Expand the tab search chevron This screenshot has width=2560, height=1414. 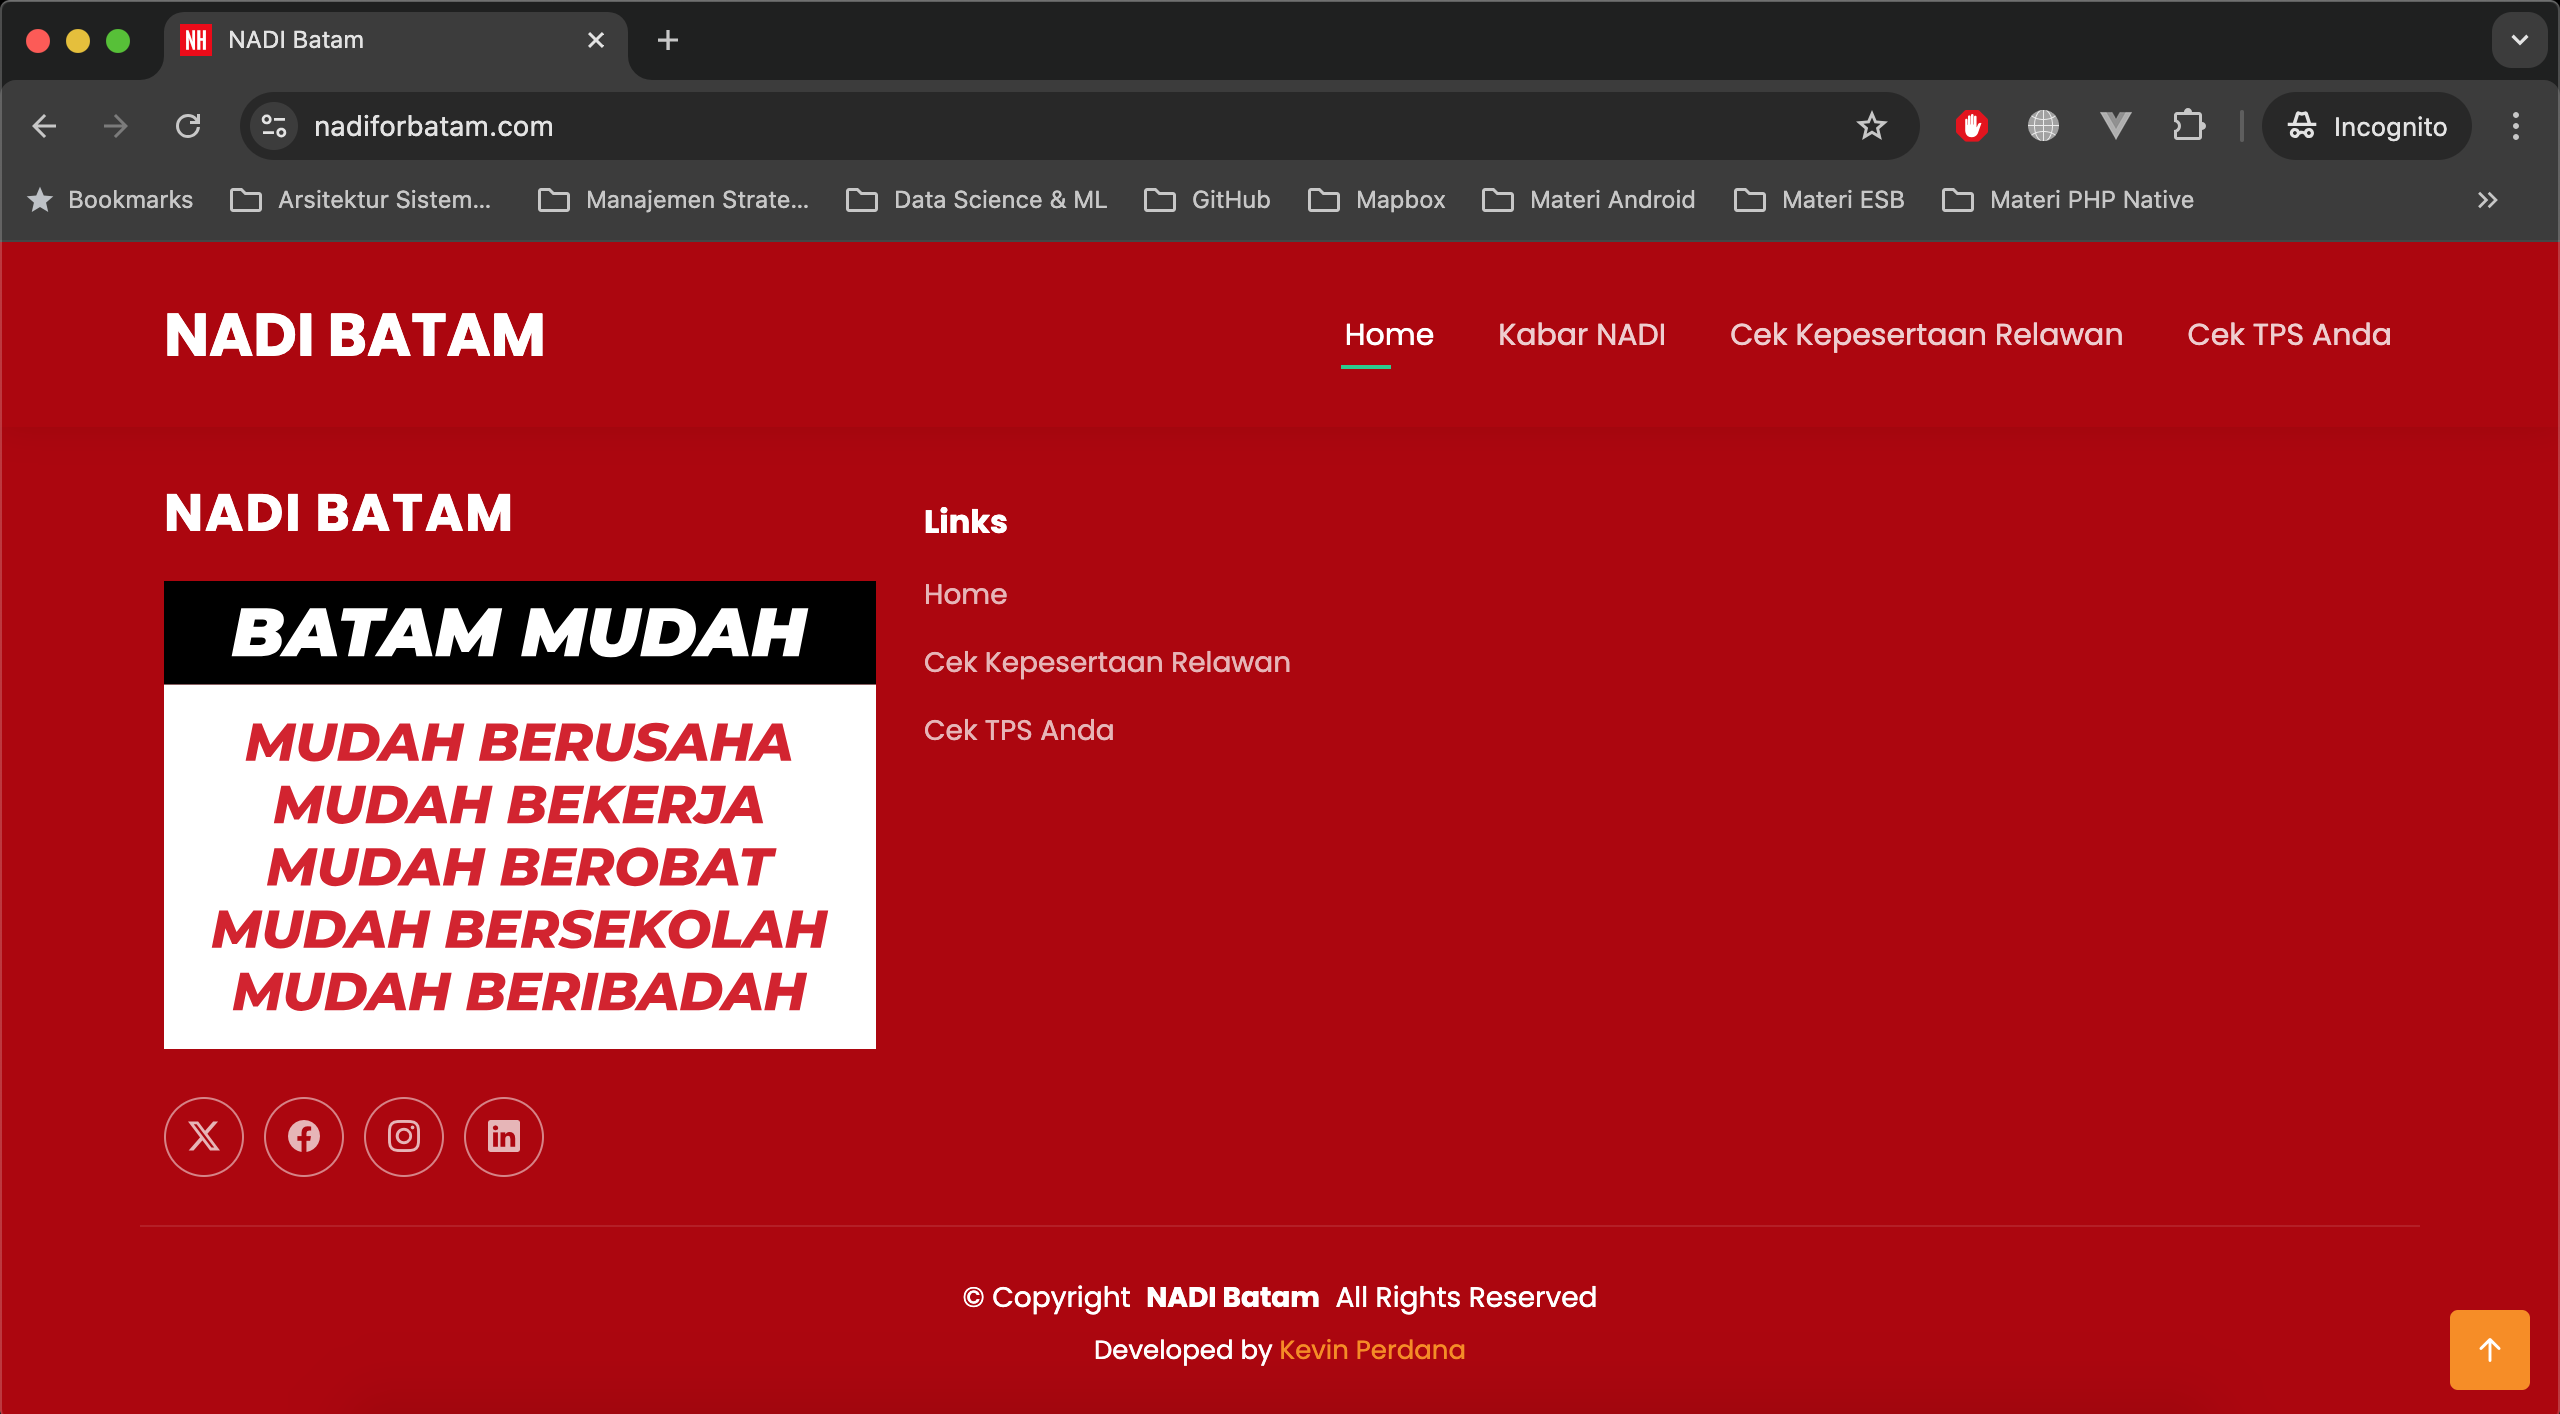tap(2519, 40)
